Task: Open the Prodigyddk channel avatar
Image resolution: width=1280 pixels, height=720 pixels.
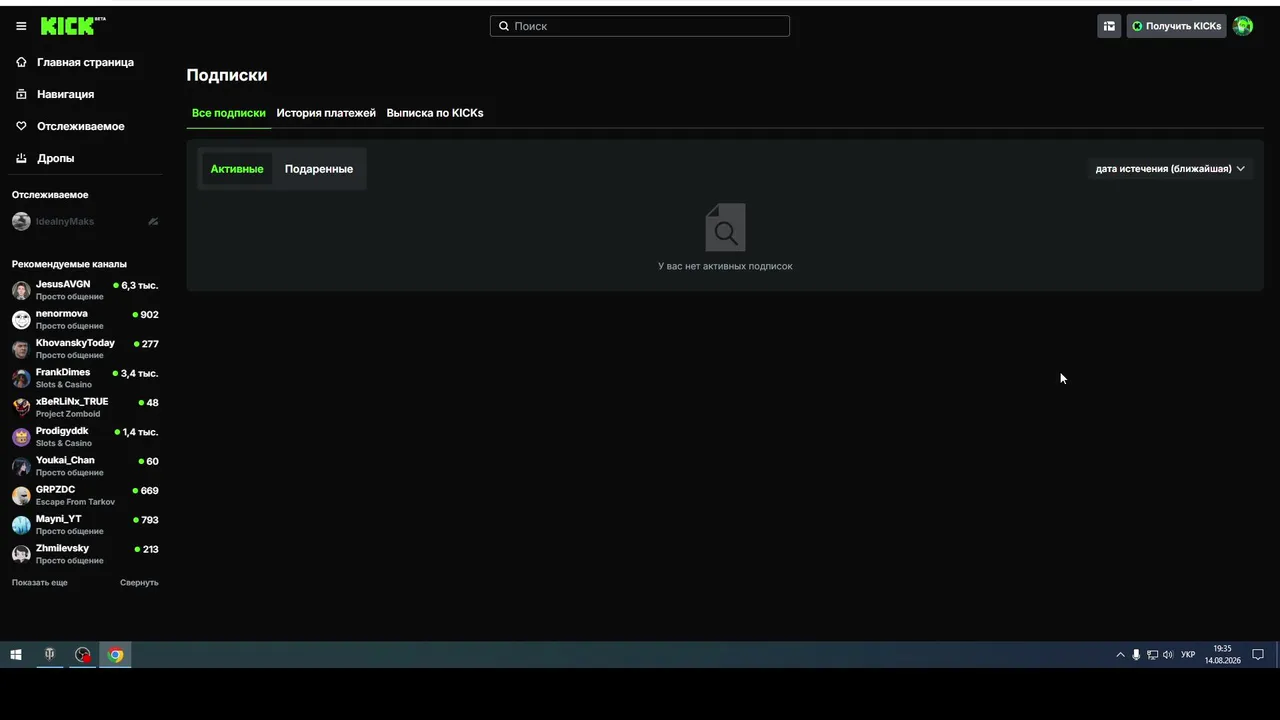Action: coord(21,437)
